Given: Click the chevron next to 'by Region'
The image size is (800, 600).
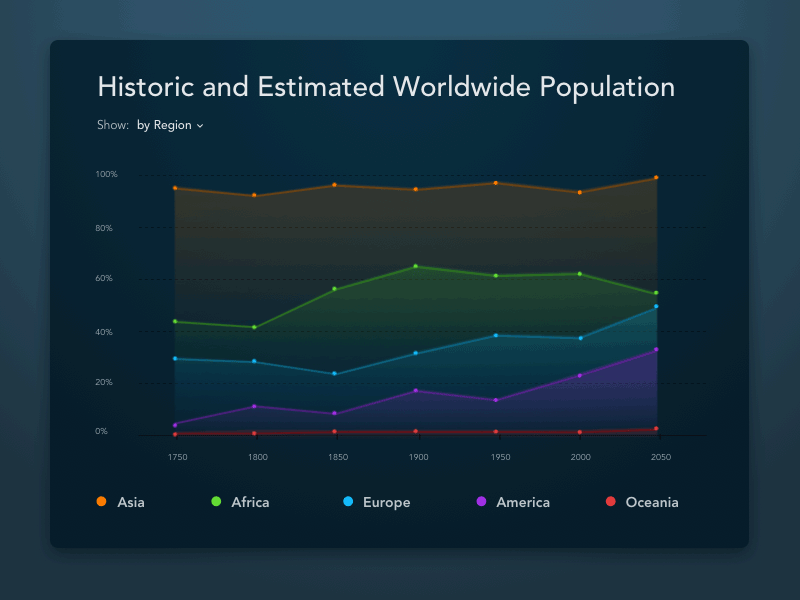Looking at the screenshot, I should tap(200, 125).
